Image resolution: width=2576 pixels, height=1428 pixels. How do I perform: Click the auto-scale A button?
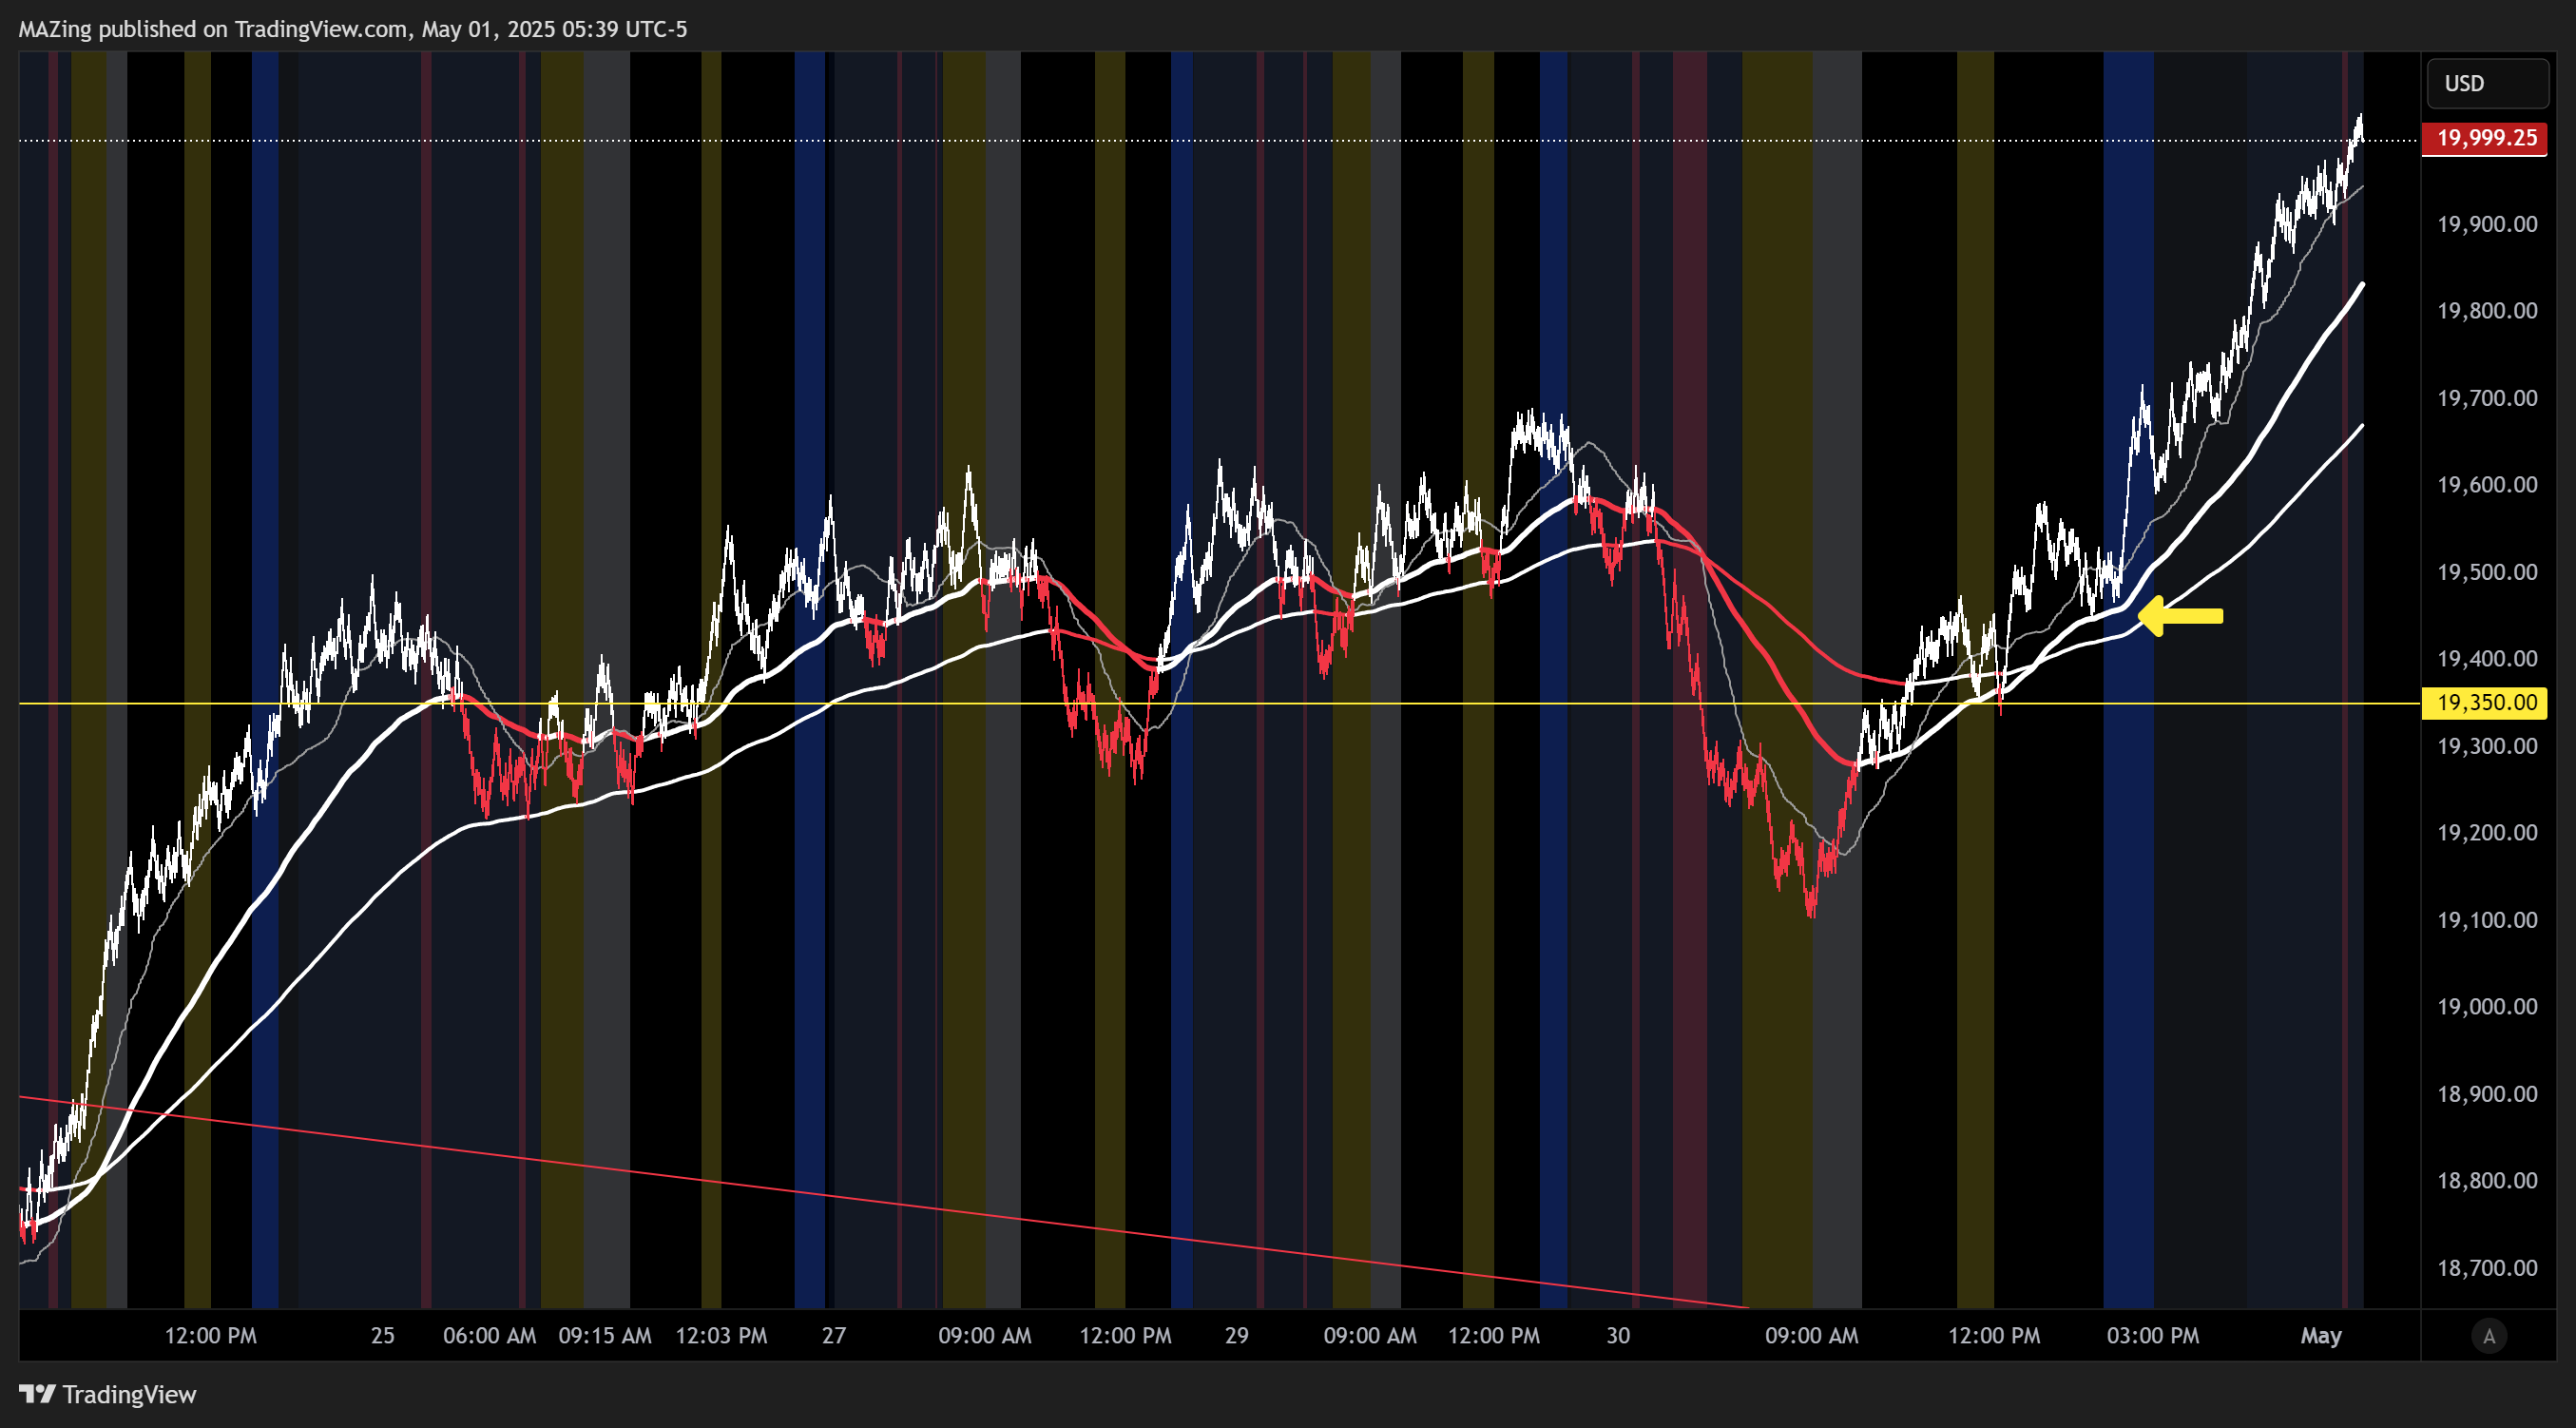tap(2489, 1335)
